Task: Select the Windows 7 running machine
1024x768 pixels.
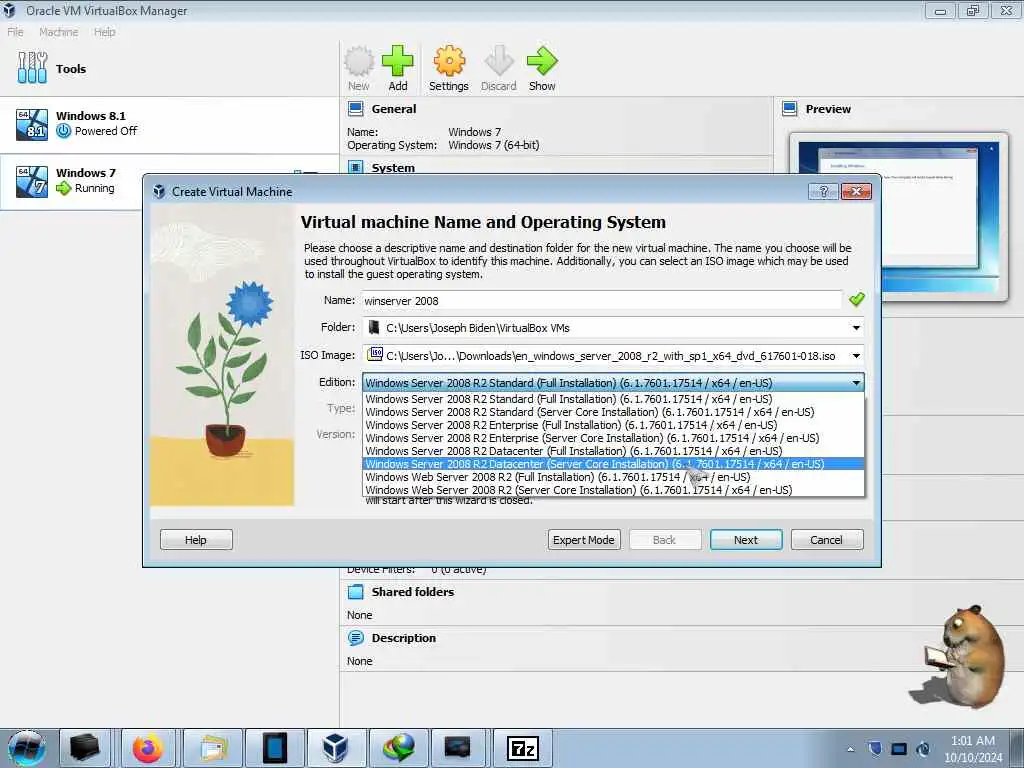Action: pyautogui.click(x=71, y=182)
